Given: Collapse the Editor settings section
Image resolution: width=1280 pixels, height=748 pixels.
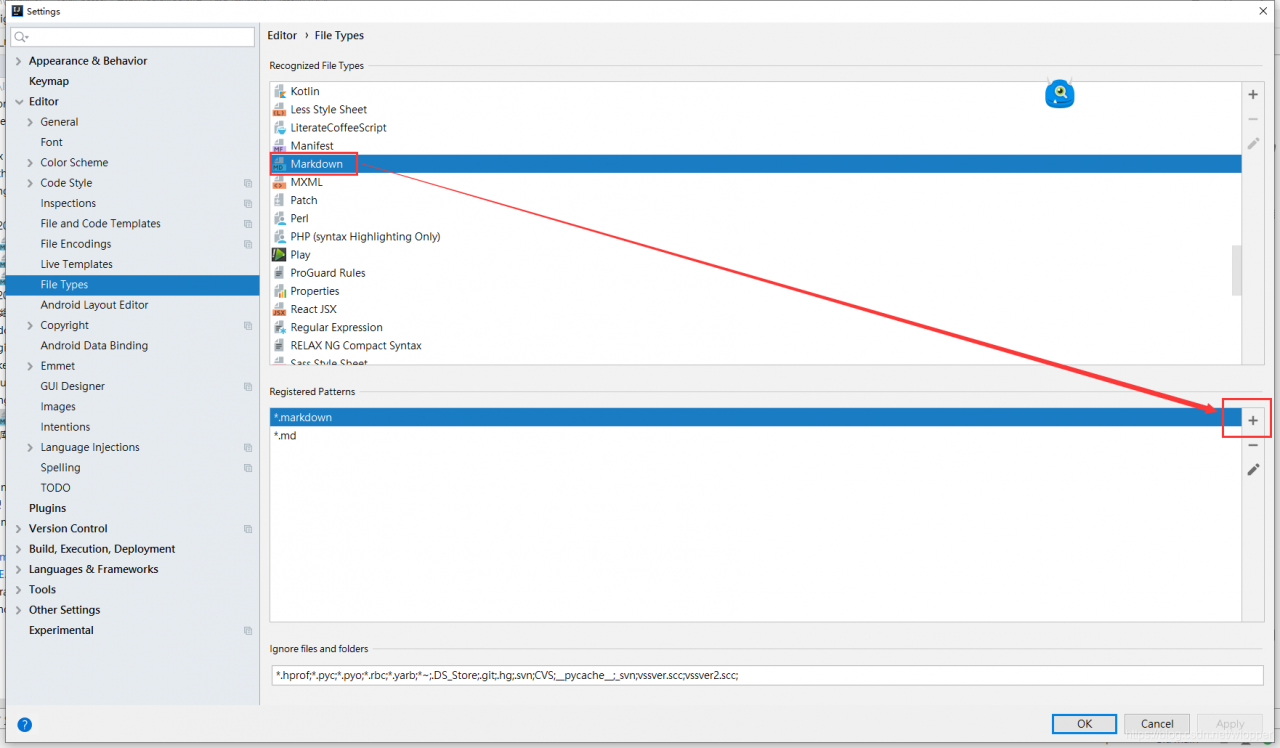Looking at the screenshot, I should 18,102.
